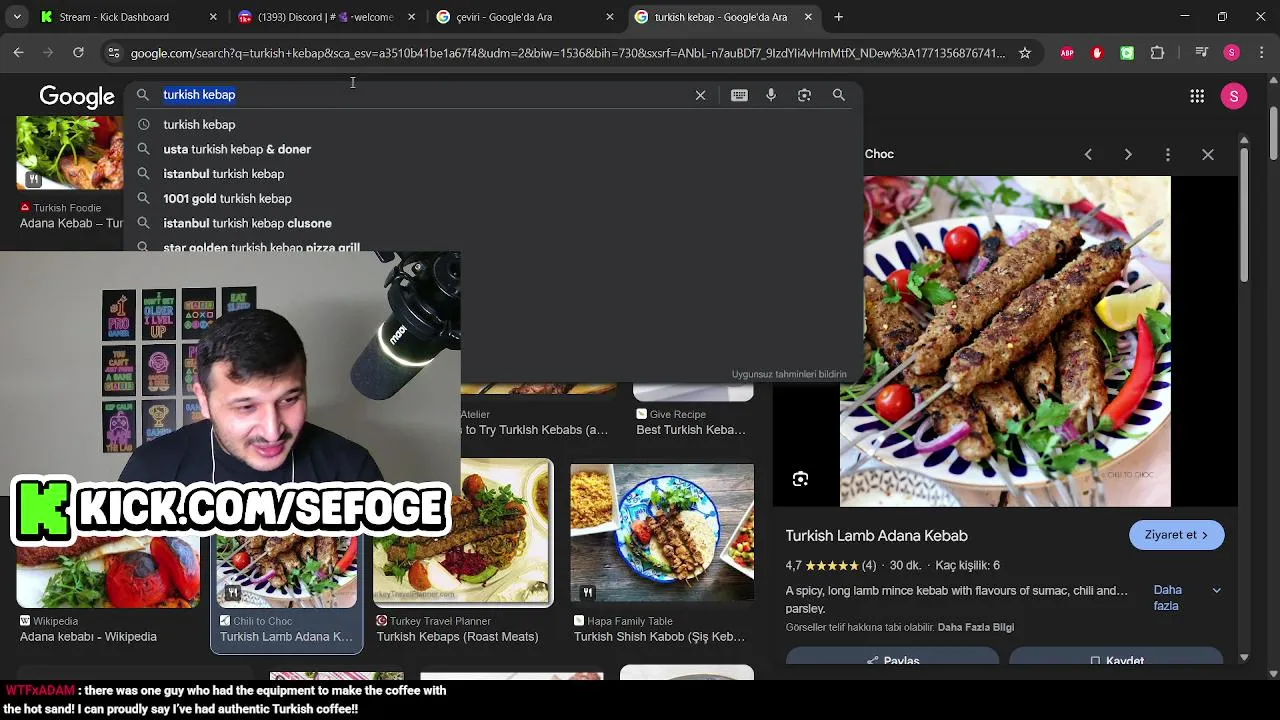This screenshot has height=720, width=1280.
Task: Open Chrome three-dot menu
Action: click(x=1262, y=53)
